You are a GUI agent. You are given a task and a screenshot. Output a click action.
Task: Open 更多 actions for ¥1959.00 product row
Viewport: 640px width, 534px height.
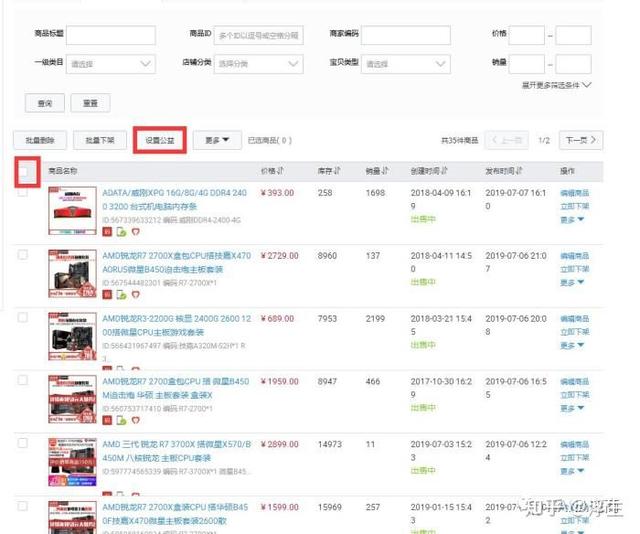click(x=572, y=408)
